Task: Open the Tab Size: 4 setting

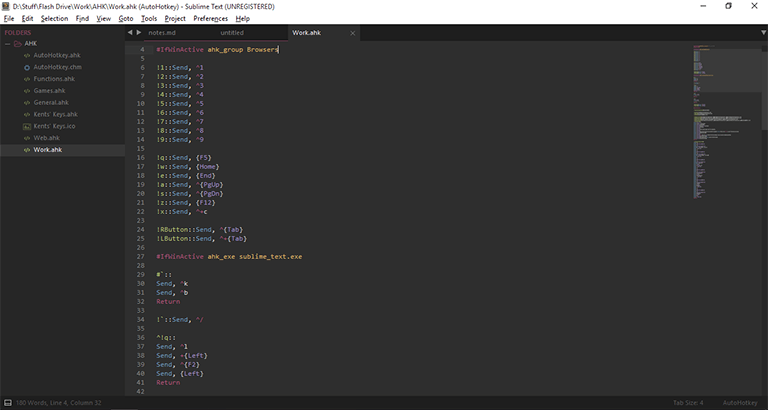Action: pyautogui.click(x=688, y=403)
